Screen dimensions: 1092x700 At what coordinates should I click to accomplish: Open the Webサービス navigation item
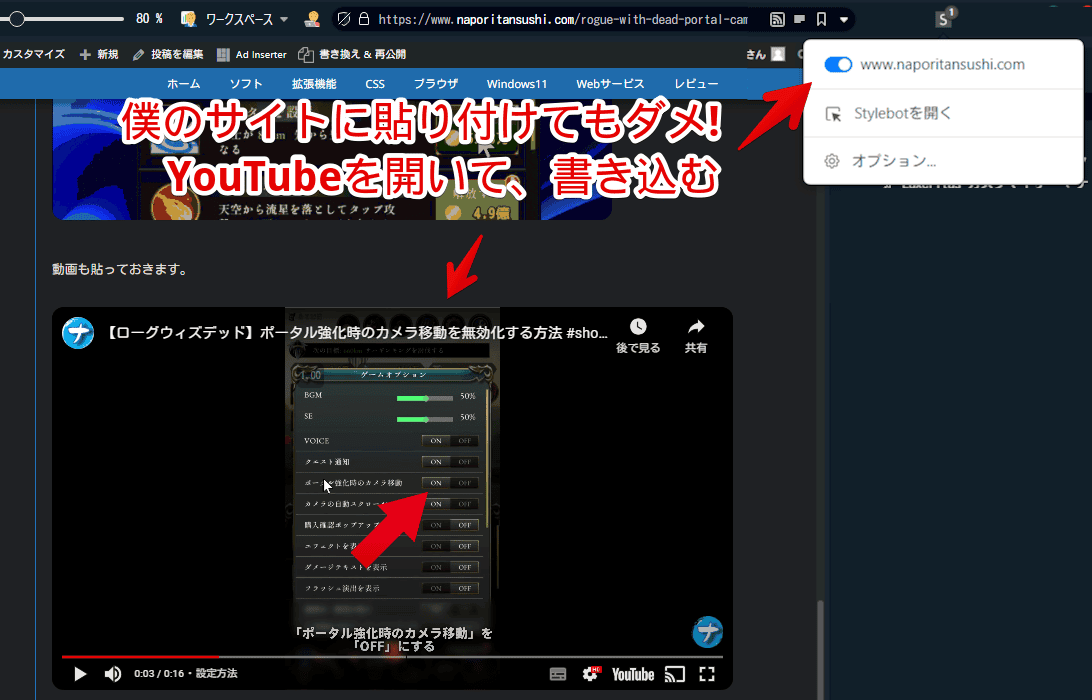coord(610,84)
